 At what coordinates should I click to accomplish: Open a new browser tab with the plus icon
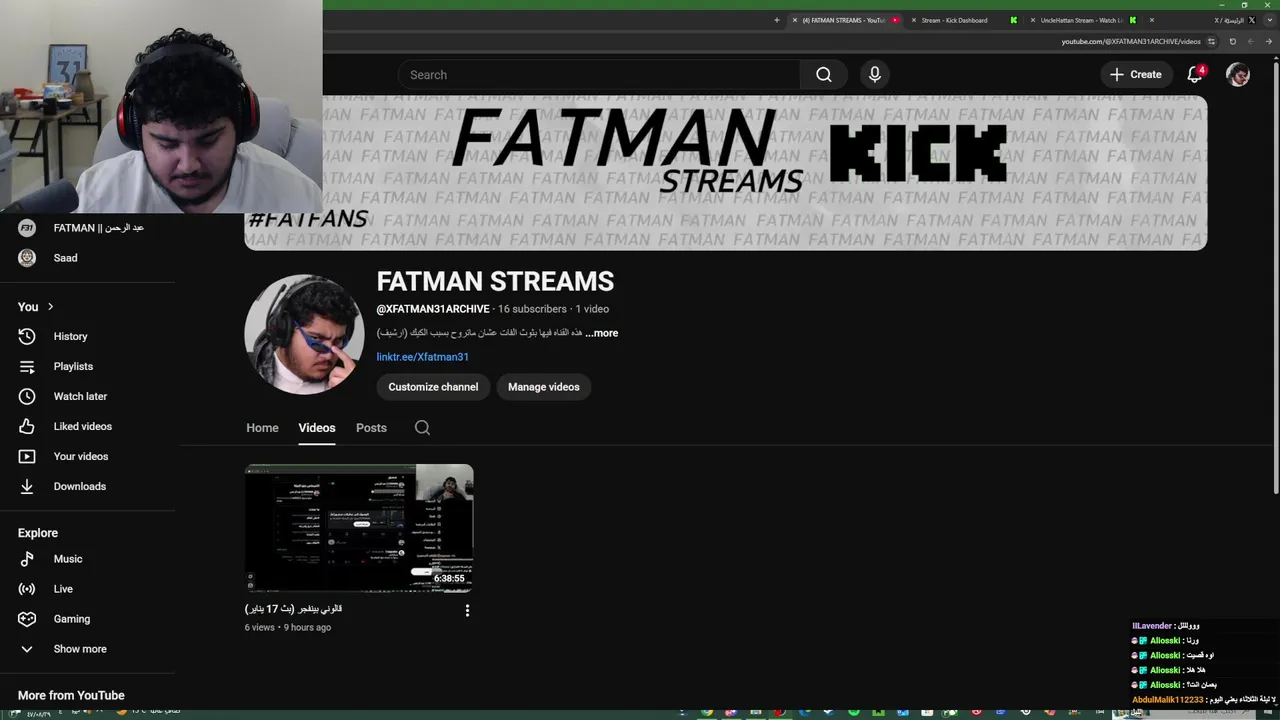776,20
